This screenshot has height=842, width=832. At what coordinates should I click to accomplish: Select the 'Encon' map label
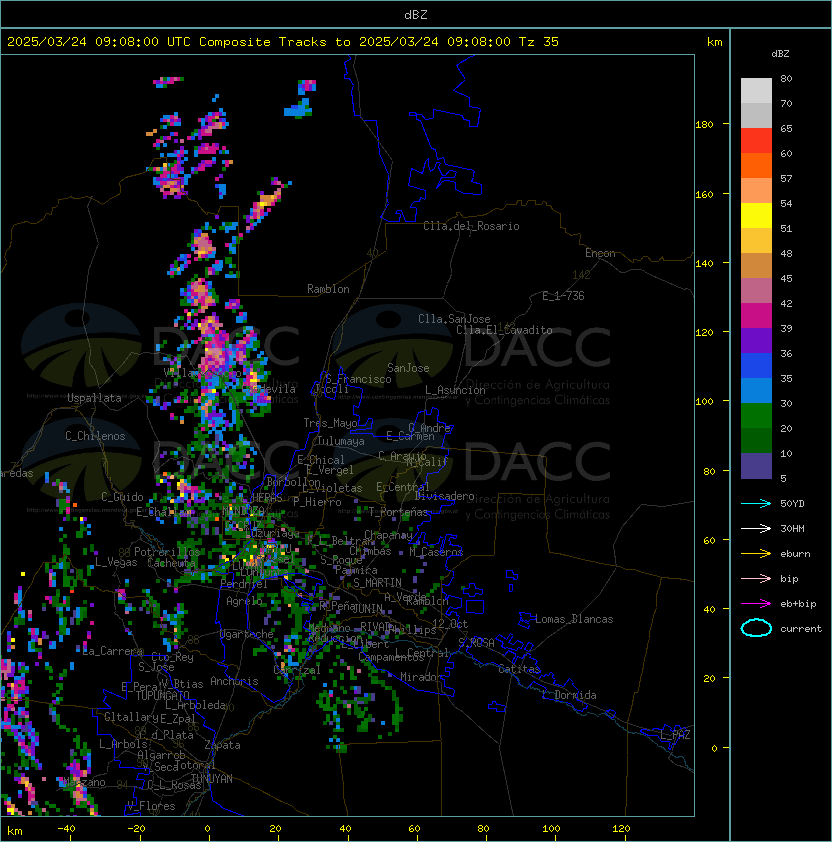(600, 253)
